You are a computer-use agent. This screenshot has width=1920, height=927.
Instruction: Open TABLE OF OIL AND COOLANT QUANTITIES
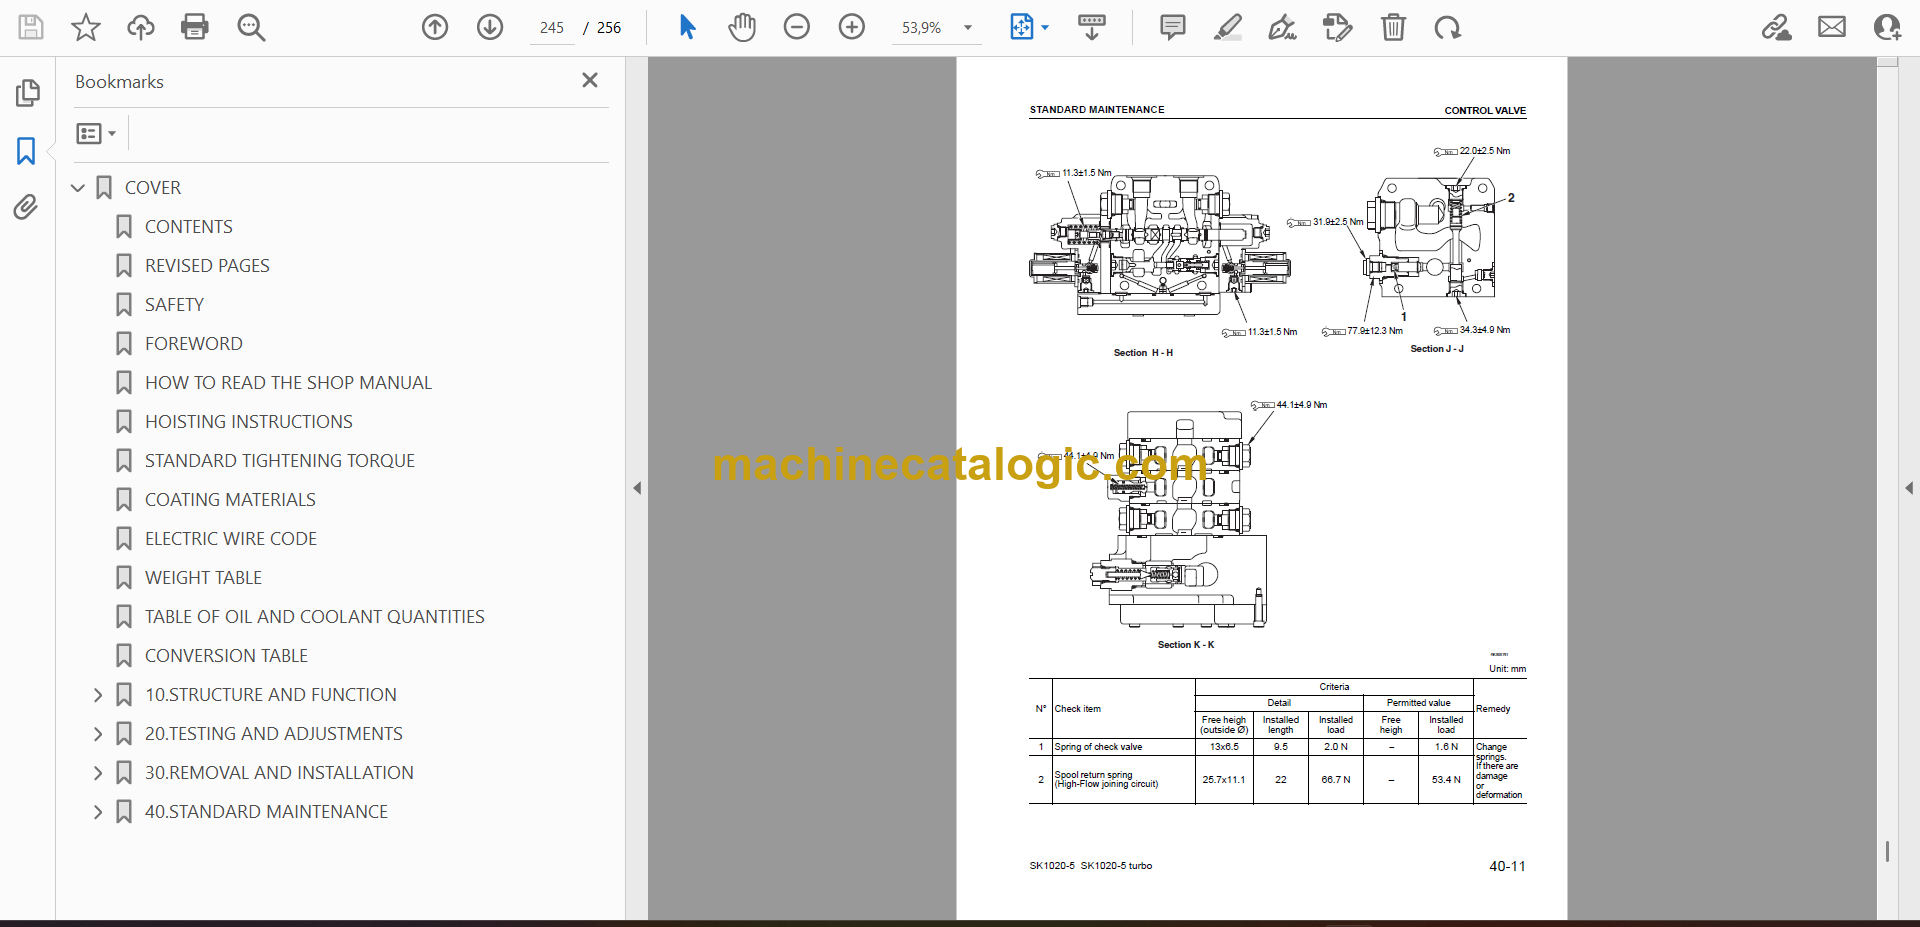tap(315, 617)
